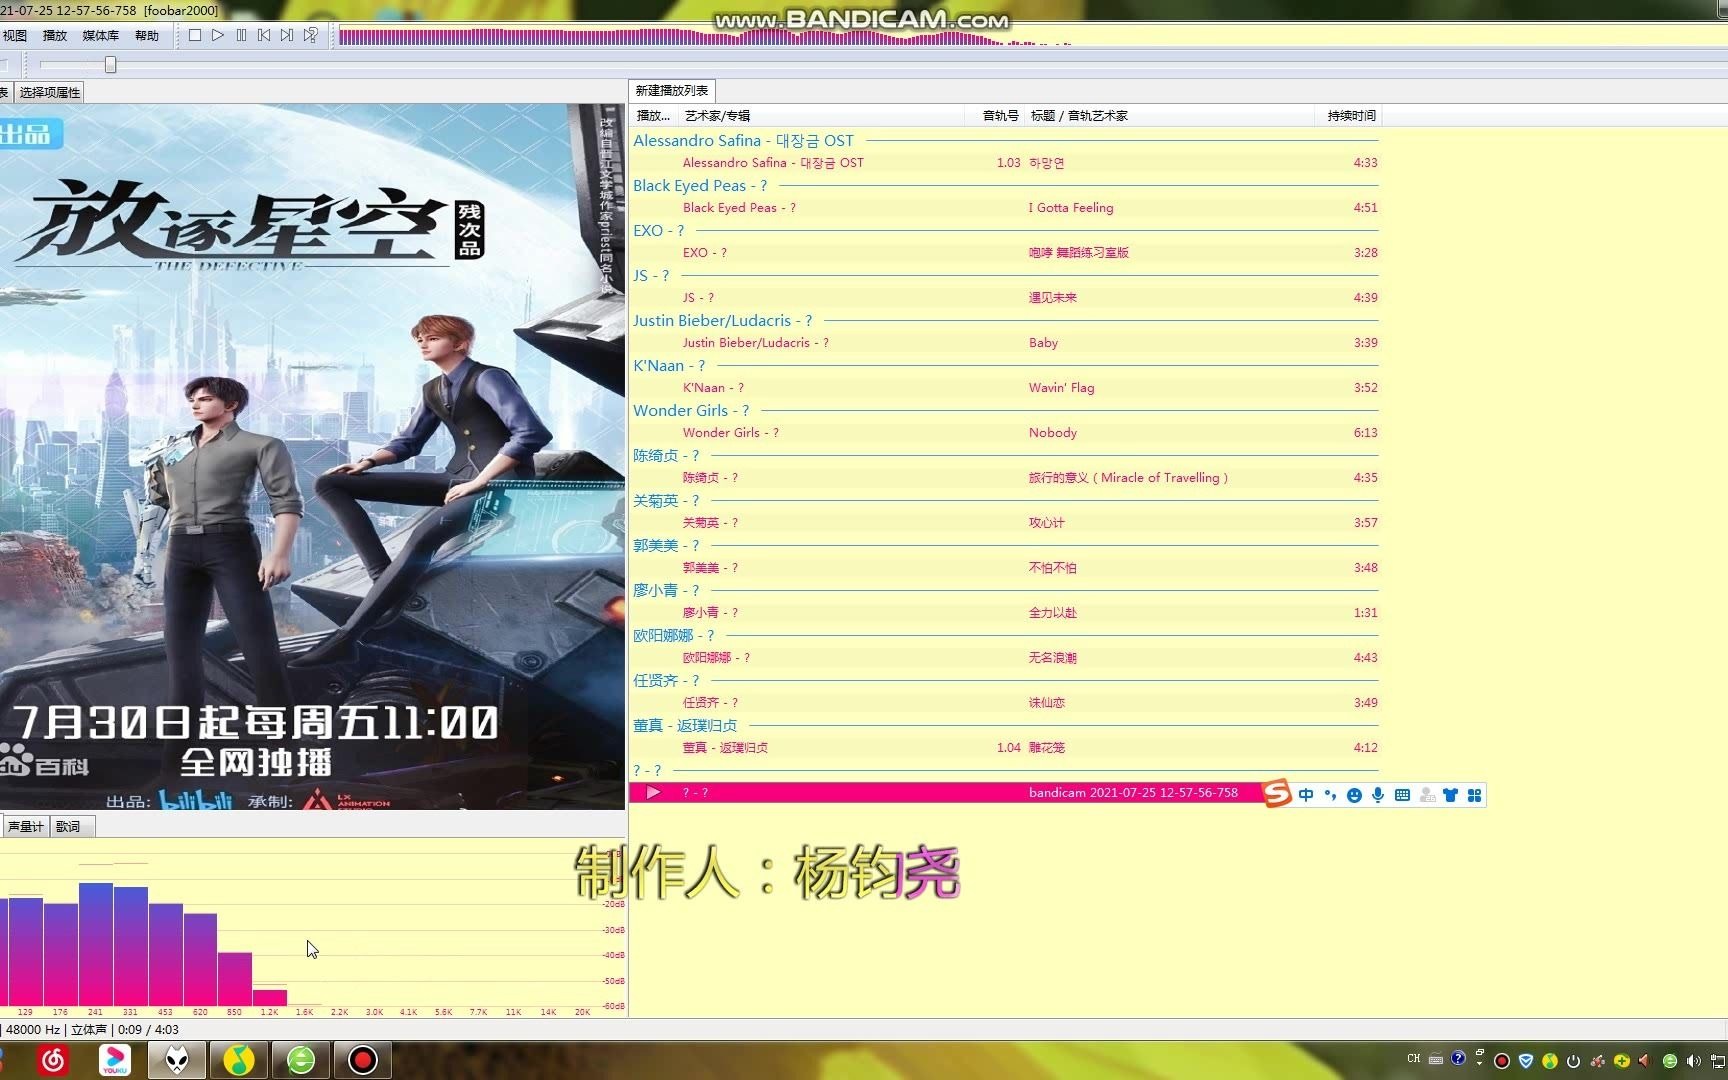Select the track Baby
1728x1080 pixels.
pos(1004,343)
